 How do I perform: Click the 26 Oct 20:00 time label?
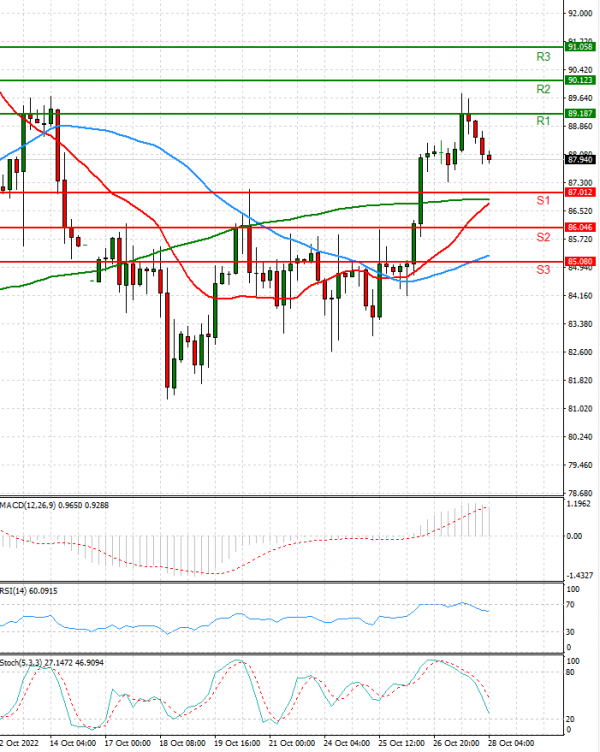click(456, 743)
